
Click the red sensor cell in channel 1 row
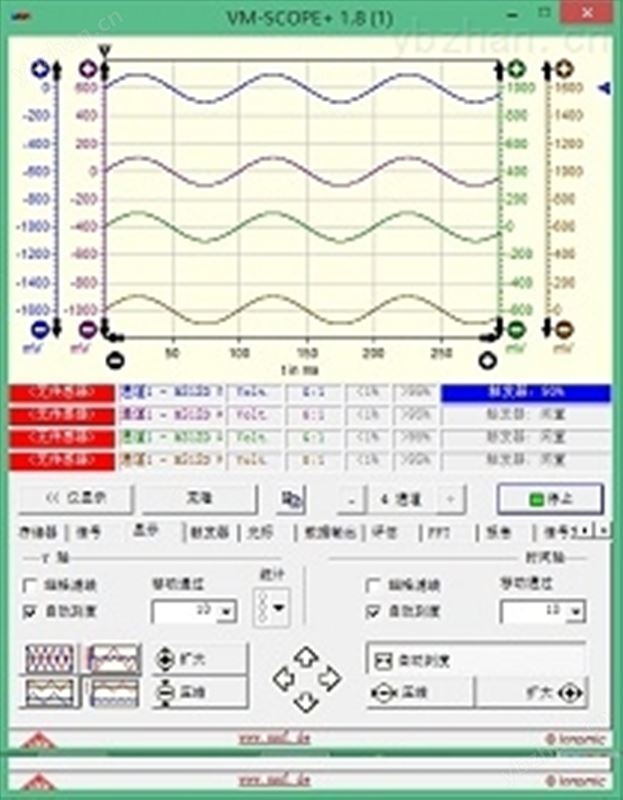[x=62, y=392]
